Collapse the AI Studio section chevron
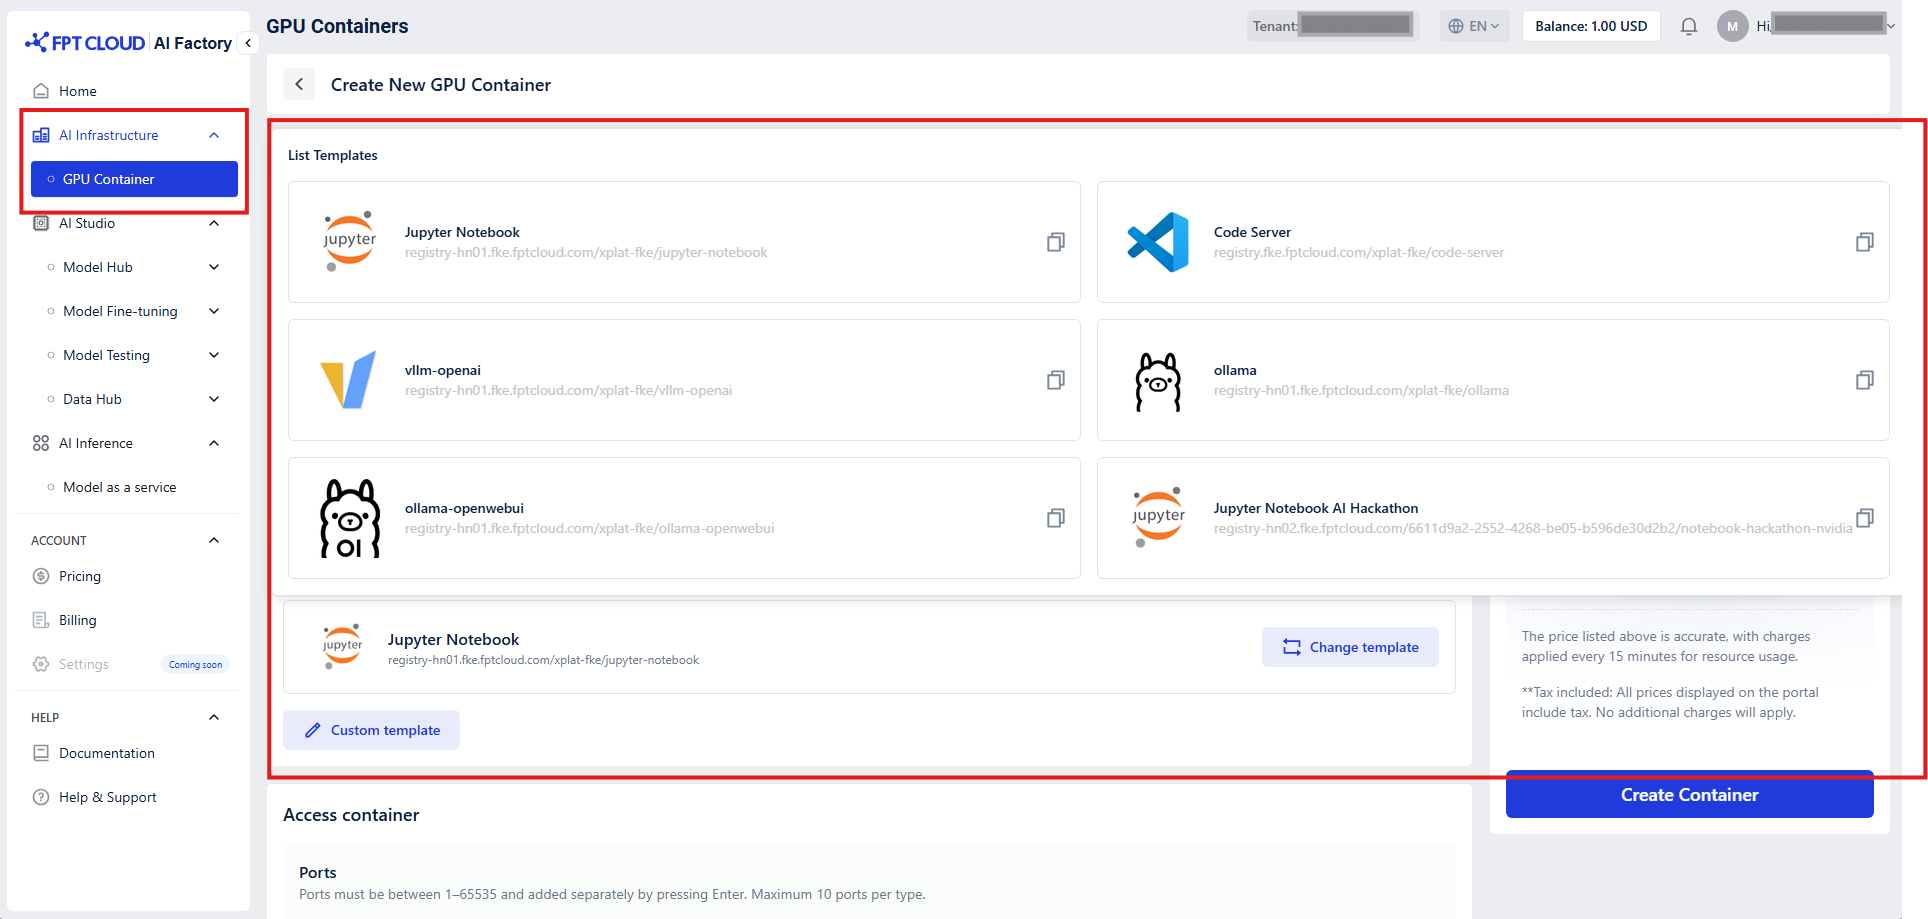The image size is (1928, 919). tap(214, 223)
